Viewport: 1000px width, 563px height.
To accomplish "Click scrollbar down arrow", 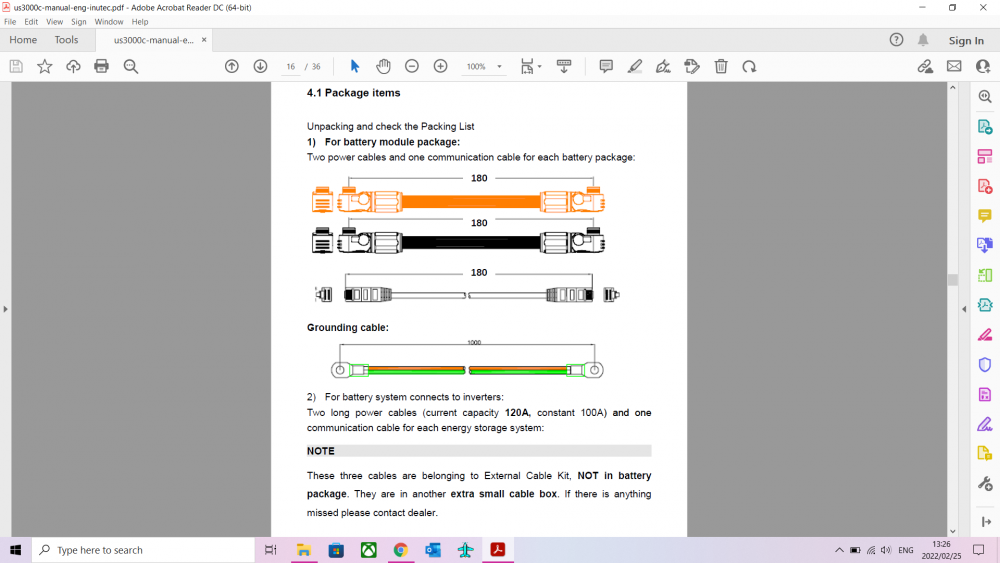I will (x=953, y=531).
